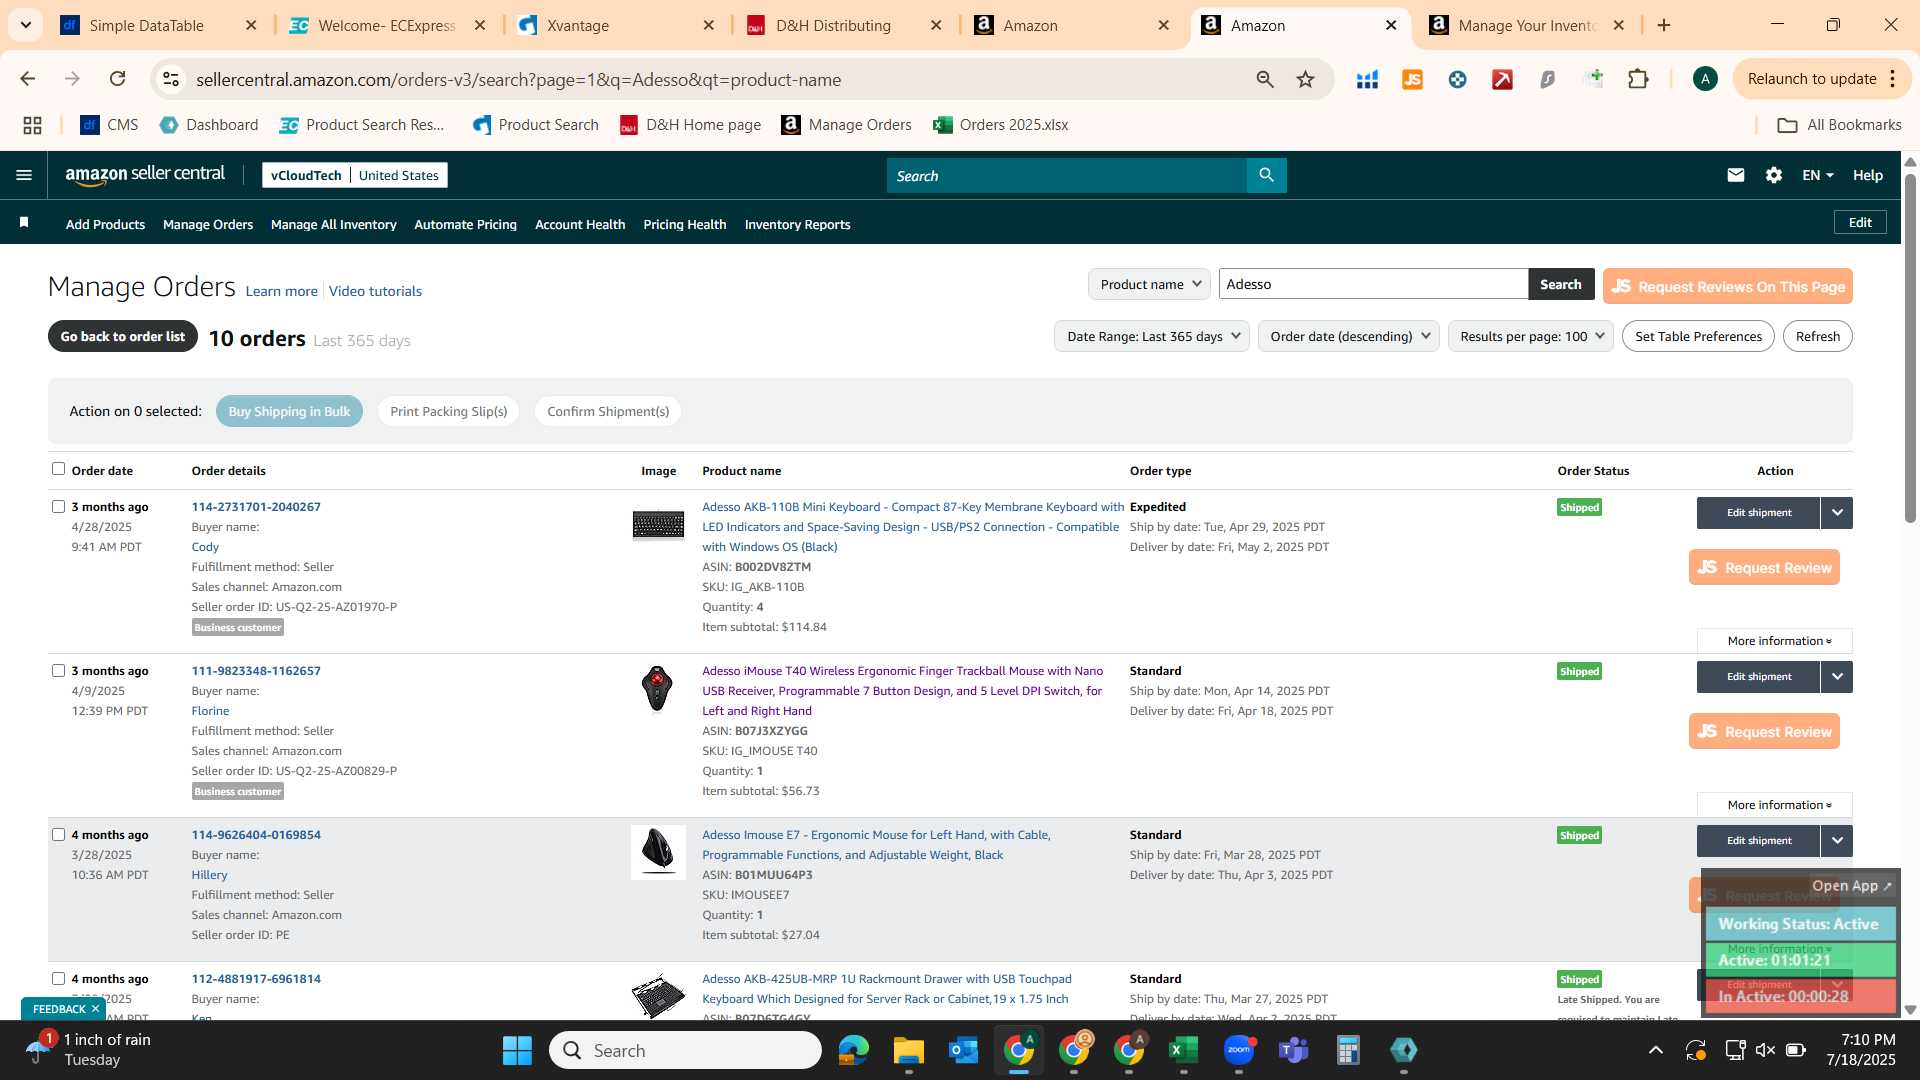The image size is (1920, 1080).
Task: Click the bookmark flag icon in the nav bar
Action: (x=24, y=223)
